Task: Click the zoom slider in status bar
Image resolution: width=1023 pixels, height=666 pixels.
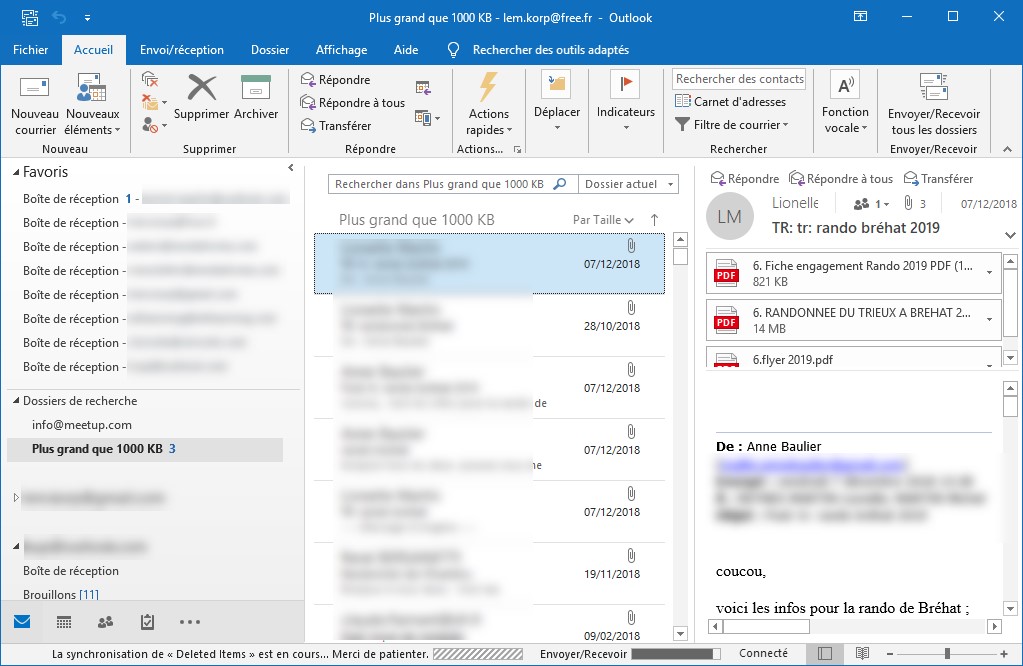Action: (x=946, y=654)
